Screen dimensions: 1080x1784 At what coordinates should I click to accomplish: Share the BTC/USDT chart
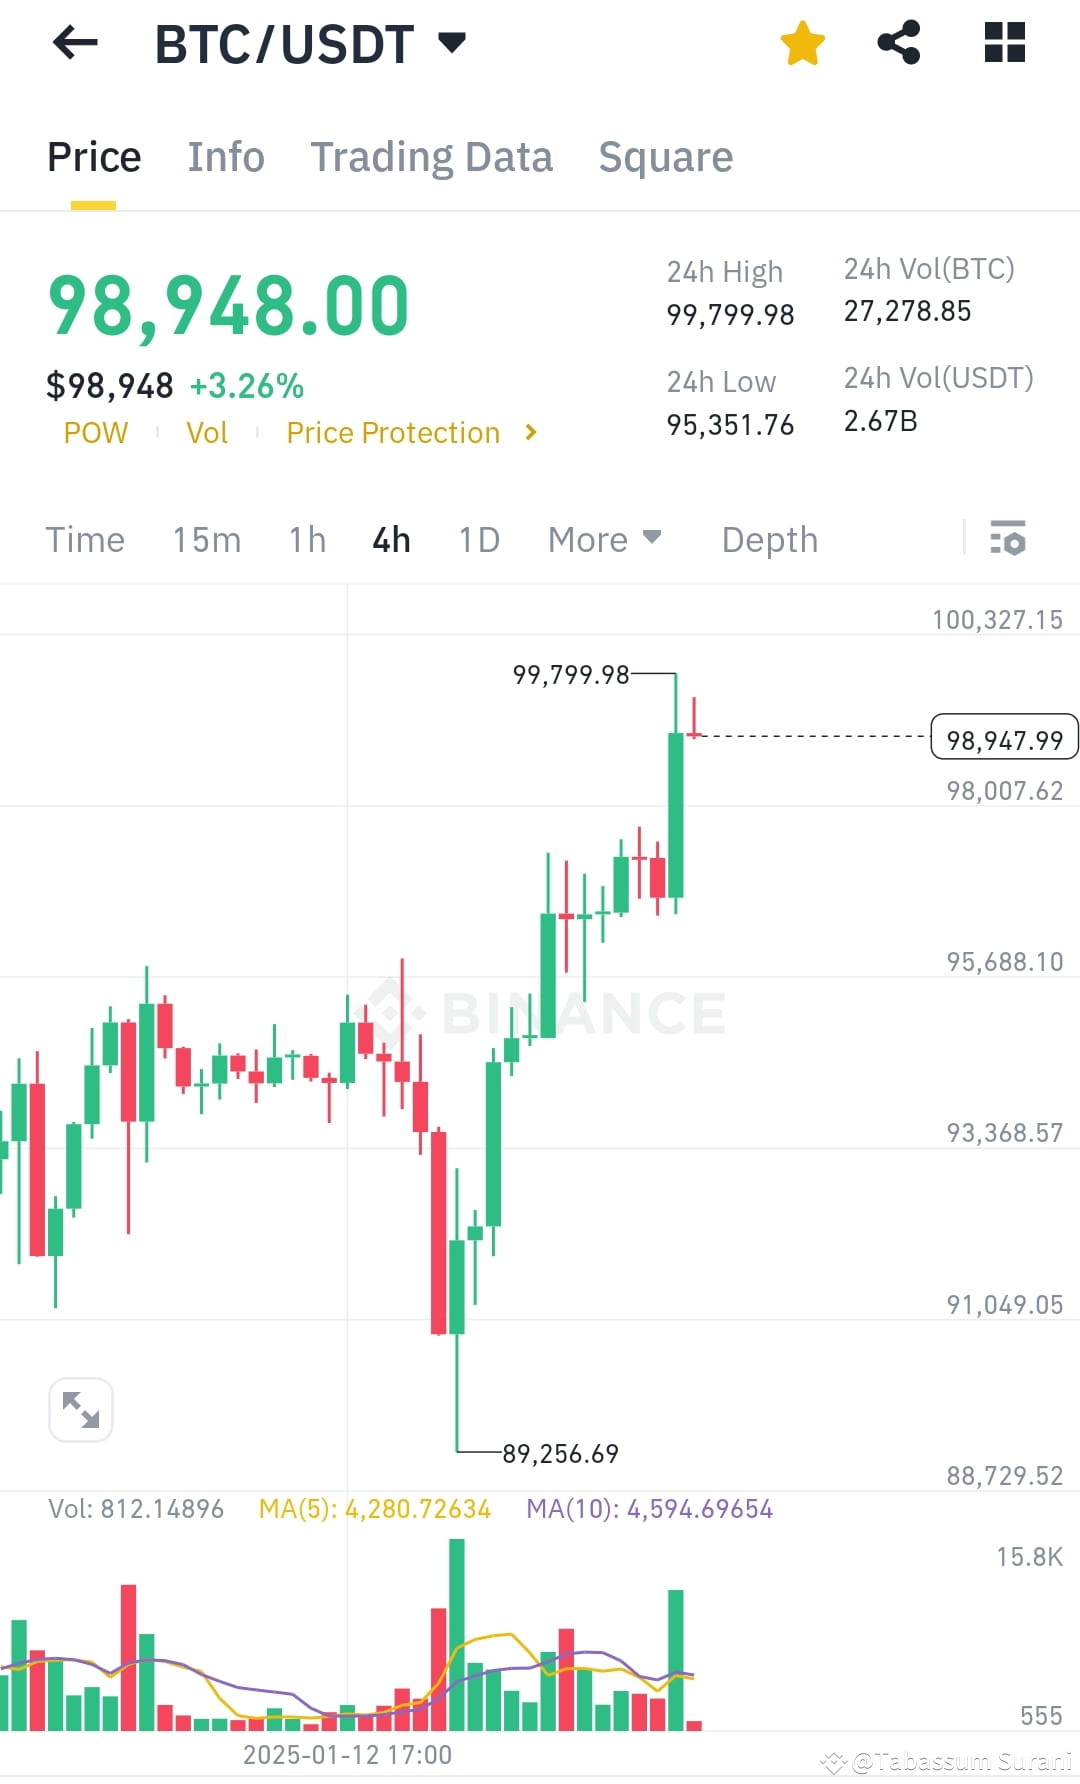point(897,42)
